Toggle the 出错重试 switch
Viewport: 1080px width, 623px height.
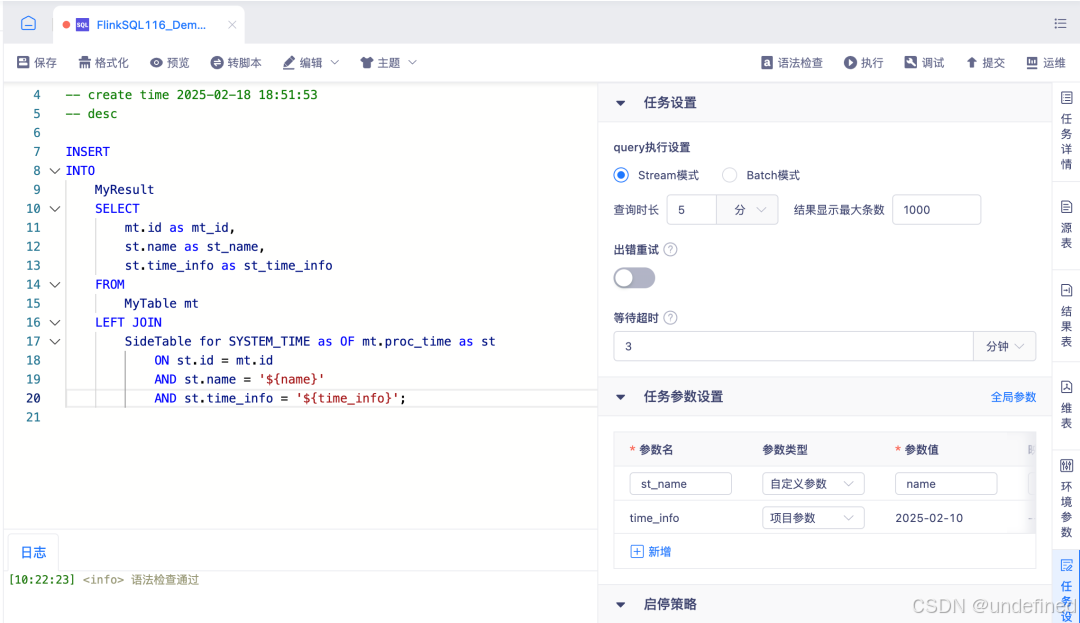(x=634, y=278)
